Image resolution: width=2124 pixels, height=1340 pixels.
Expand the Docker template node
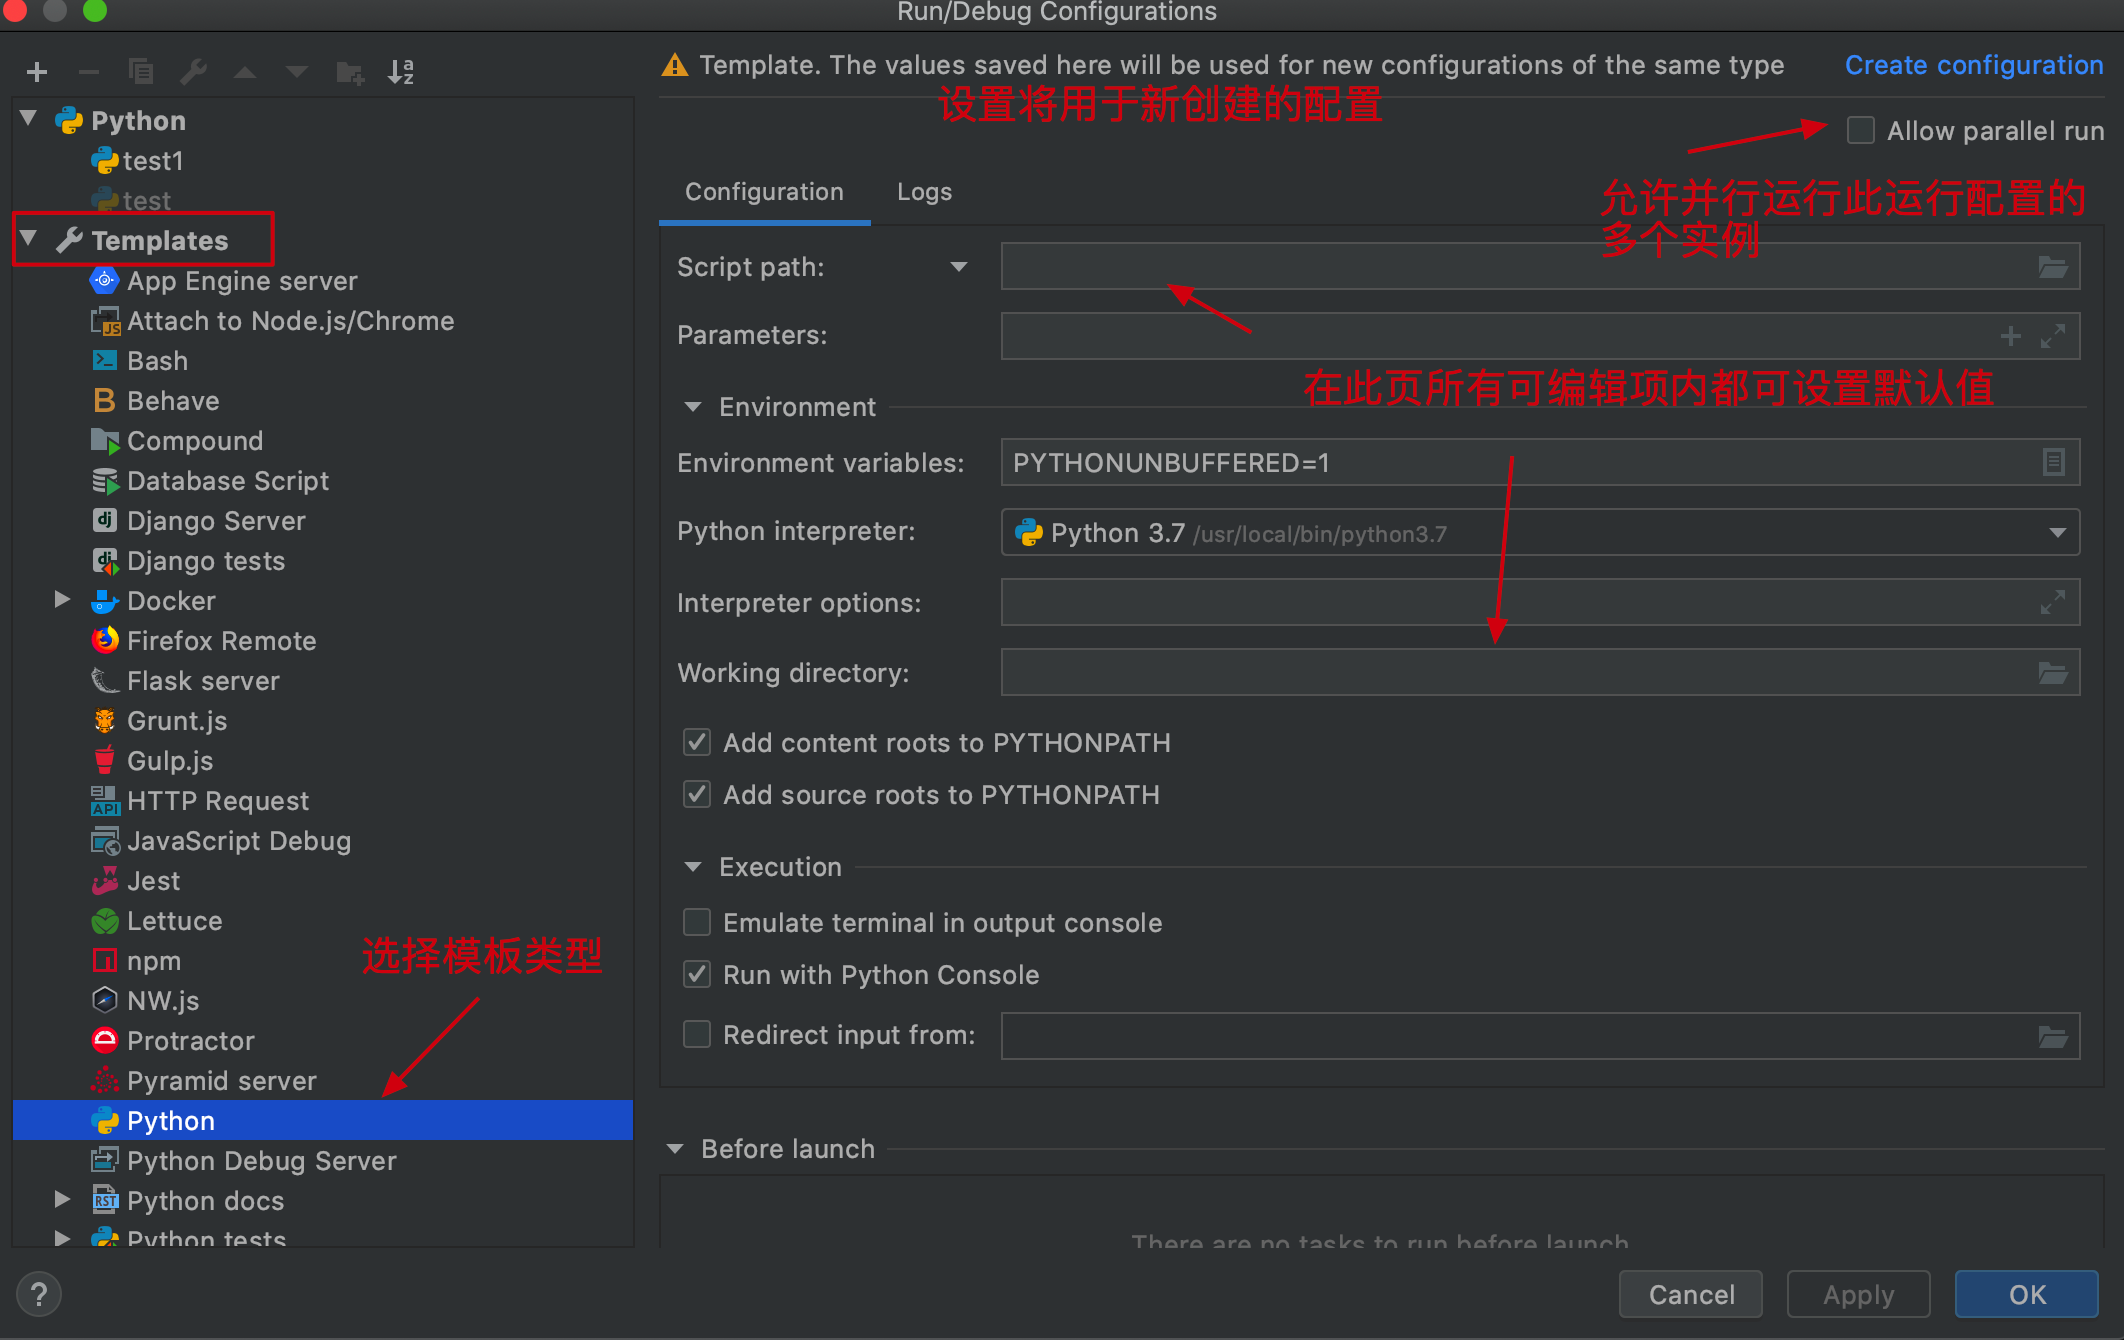point(62,600)
